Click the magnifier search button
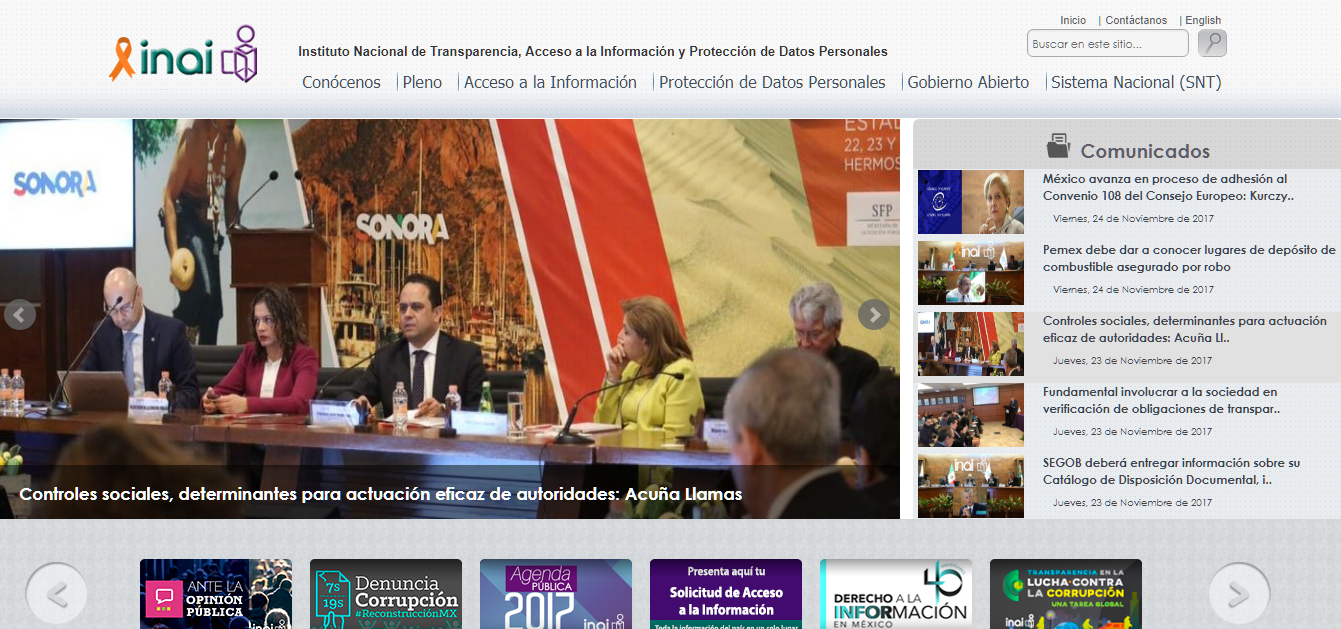Screen dimensions: 1341x629 (x=1211, y=43)
